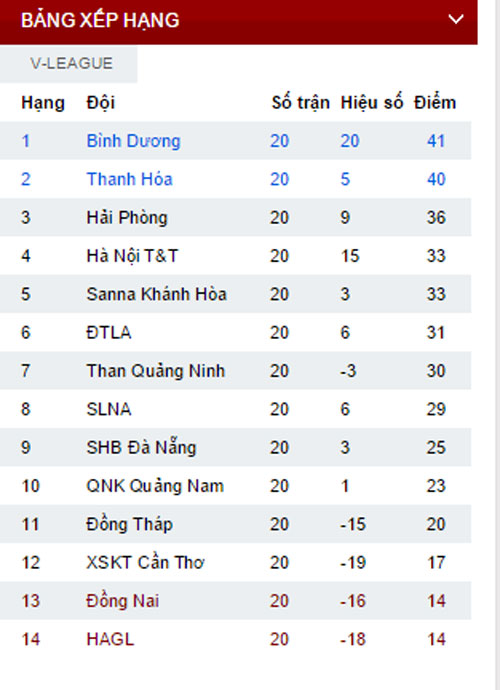Click the Hải Phòng team row
This screenshot has height=690, width=500.
point(235,217)
